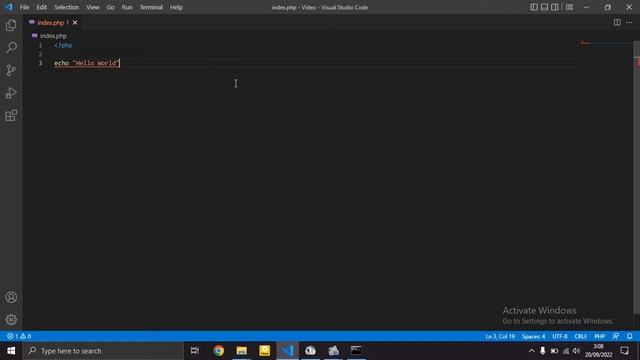This screenshot has width=640, height=360.
Task: Open the Accounts menu icon
Action: (11, 297)
